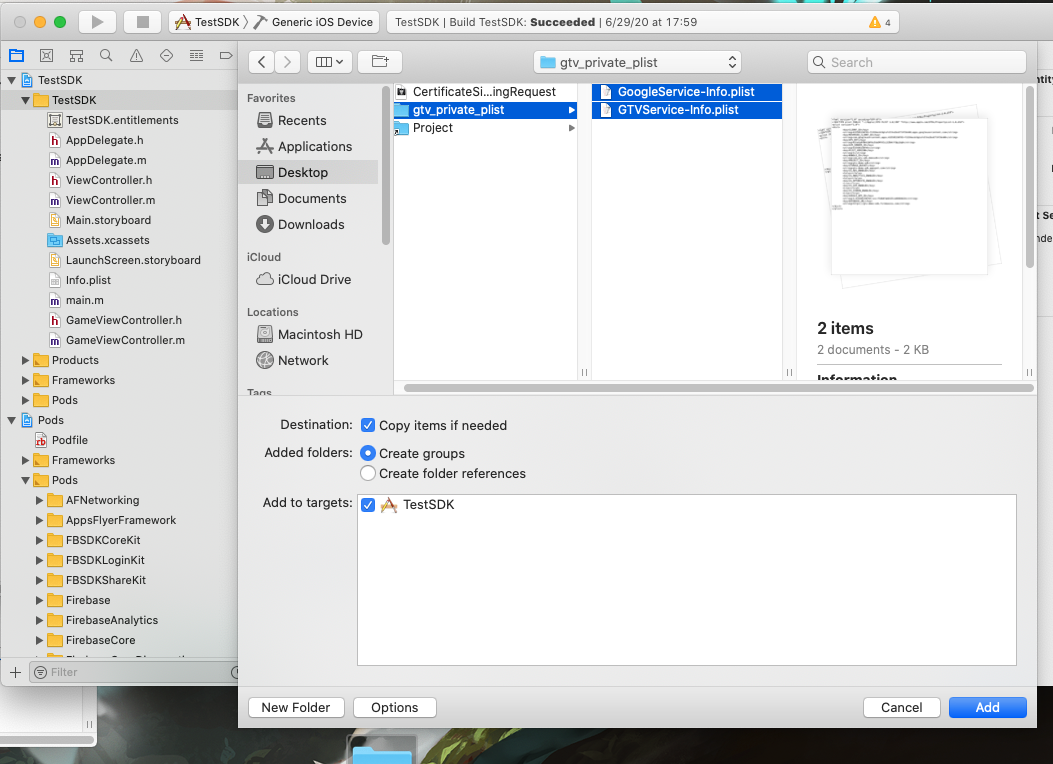Open the Debug navigator icon
1053x764 pixels.
(196, 56)
